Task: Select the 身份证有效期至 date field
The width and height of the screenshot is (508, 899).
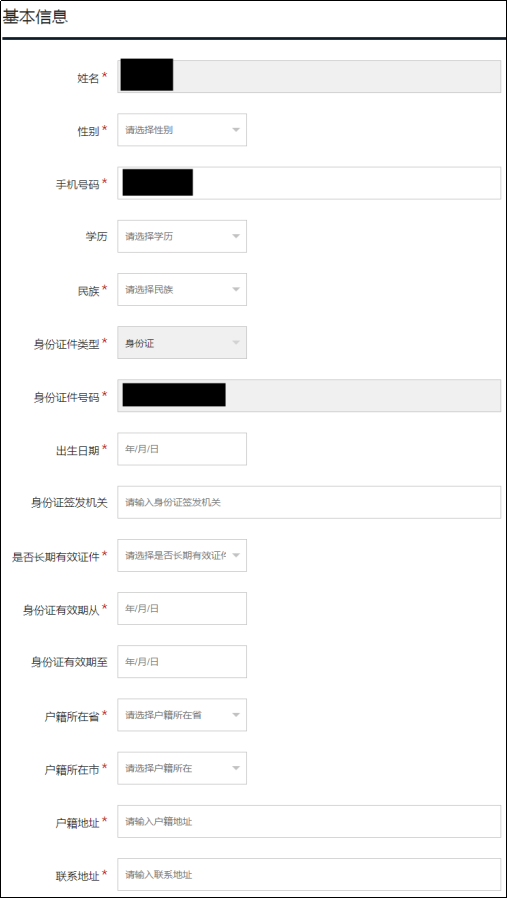Action: pos(182,662)
